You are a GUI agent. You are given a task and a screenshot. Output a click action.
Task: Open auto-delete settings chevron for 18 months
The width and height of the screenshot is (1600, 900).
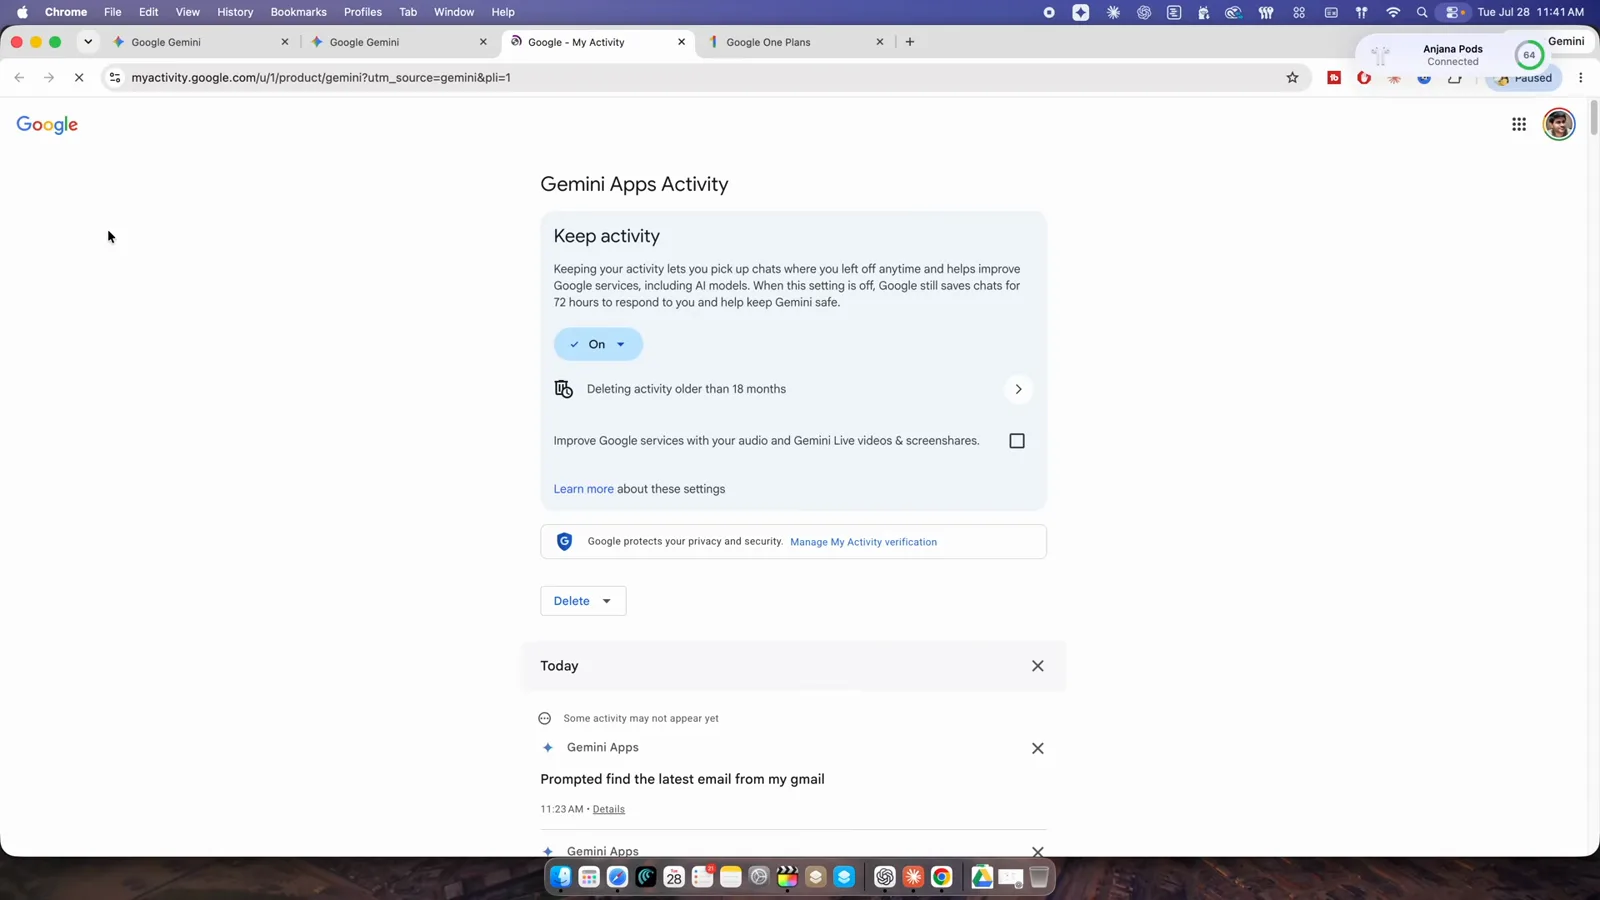(1018, 389)
